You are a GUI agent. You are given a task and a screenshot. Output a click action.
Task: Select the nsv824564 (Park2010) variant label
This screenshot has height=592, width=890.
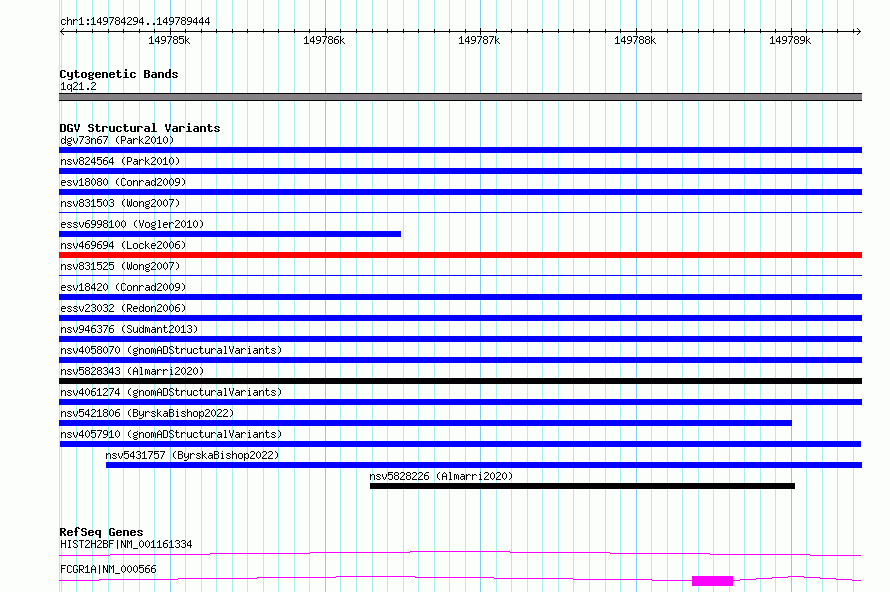(120, 161)
